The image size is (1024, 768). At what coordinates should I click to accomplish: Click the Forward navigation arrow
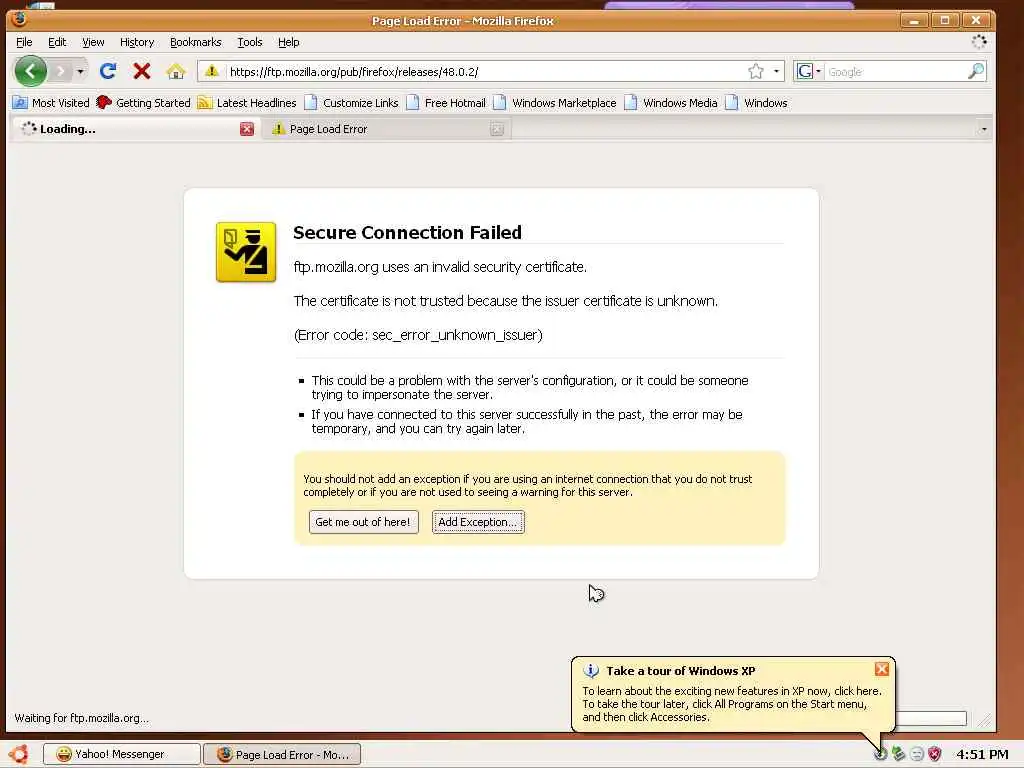[60, 71]
